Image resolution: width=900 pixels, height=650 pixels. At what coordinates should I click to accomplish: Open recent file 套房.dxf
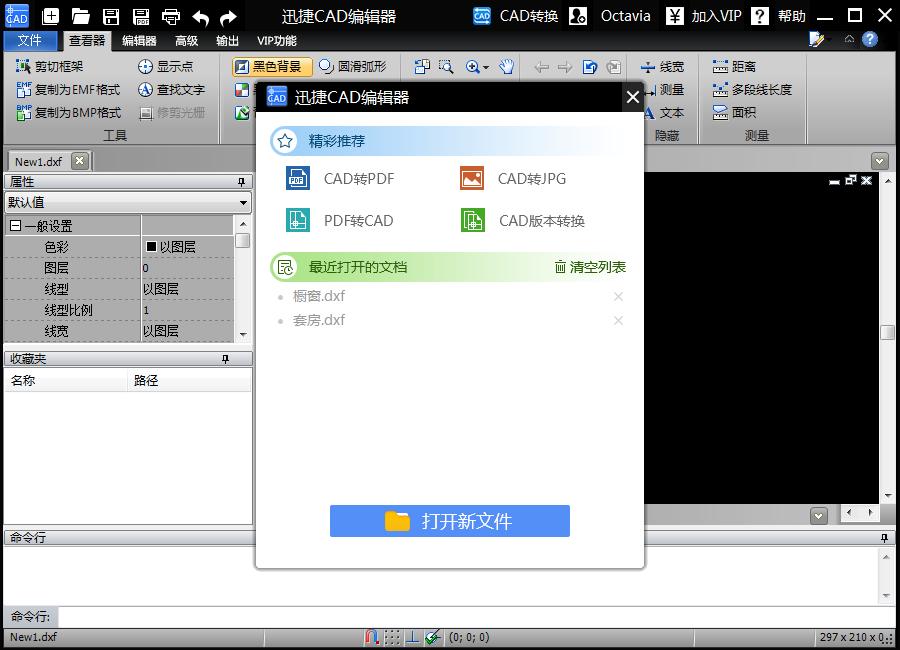pyautogui.click(x=319, y=320)
